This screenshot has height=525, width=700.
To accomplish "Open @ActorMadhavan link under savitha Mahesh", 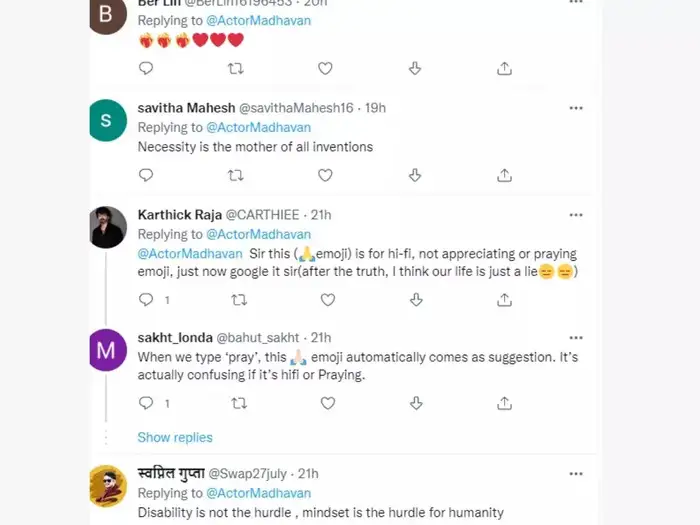I will coord(258,127).
